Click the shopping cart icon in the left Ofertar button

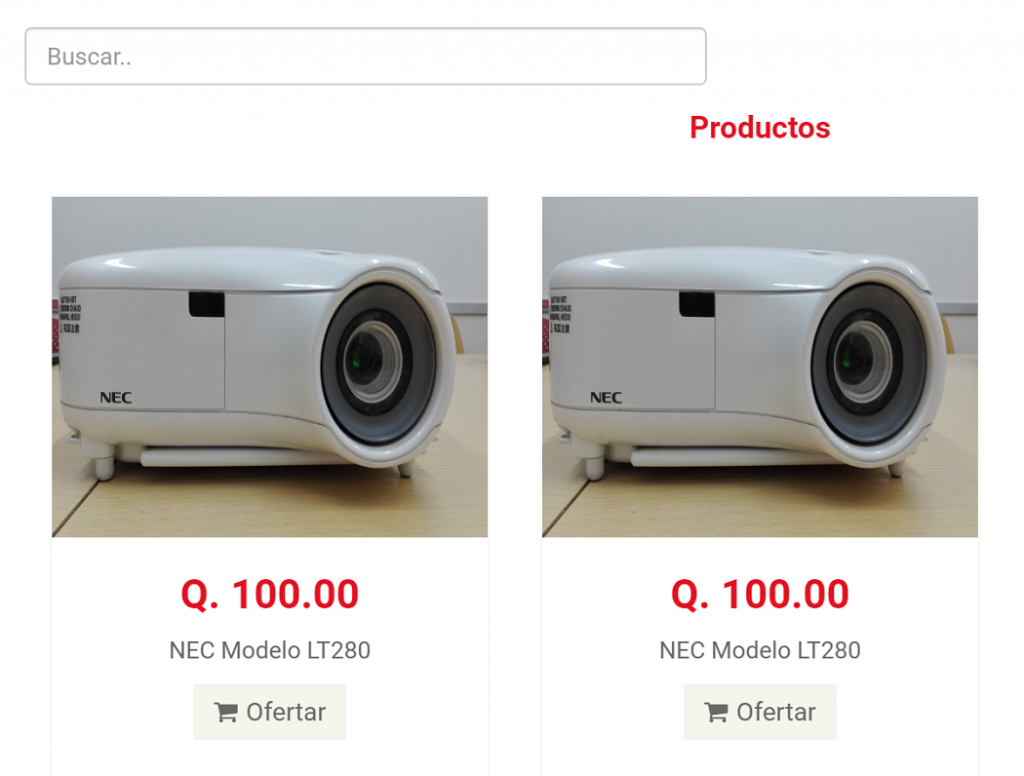(x=226, y=712)
